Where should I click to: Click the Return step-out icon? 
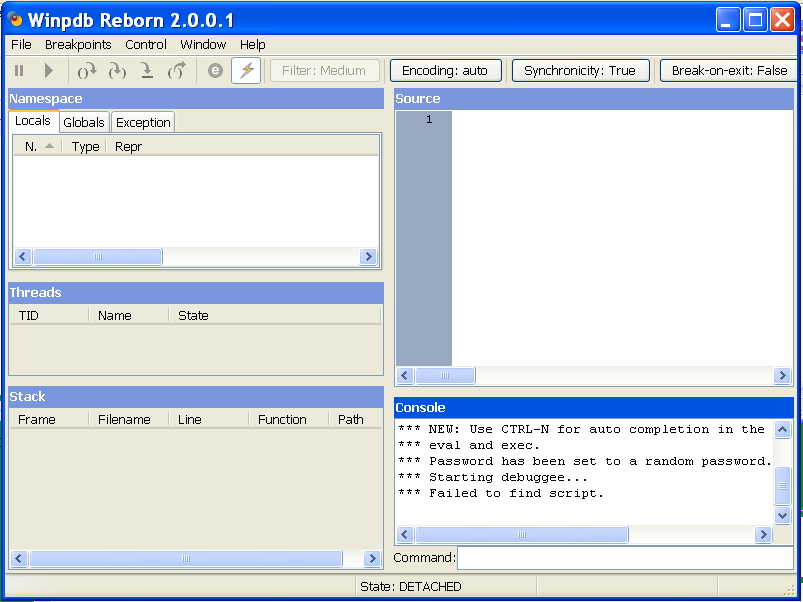click(145, 70)
